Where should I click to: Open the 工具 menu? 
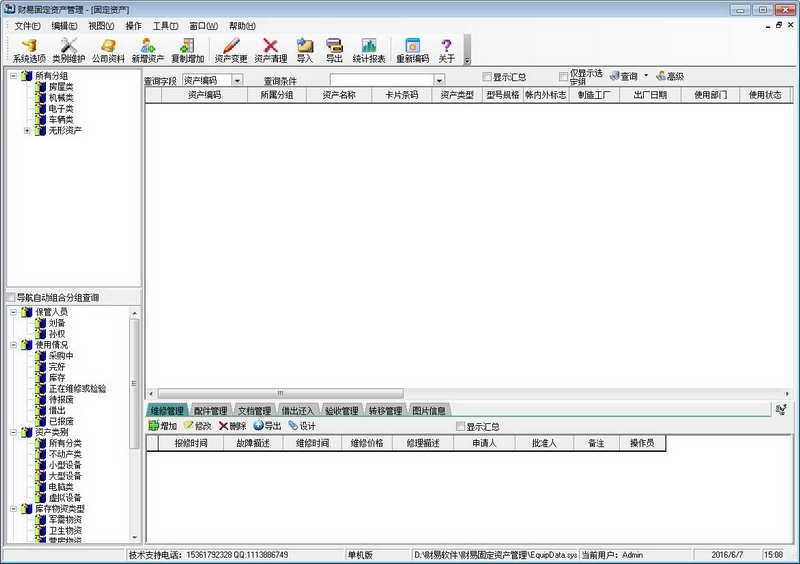click(x=165, y=25)
